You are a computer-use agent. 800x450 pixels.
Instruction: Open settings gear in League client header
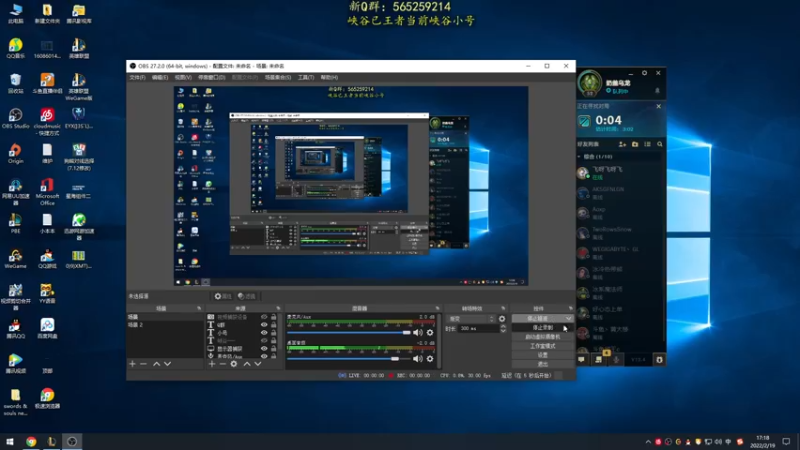point(644,73)
